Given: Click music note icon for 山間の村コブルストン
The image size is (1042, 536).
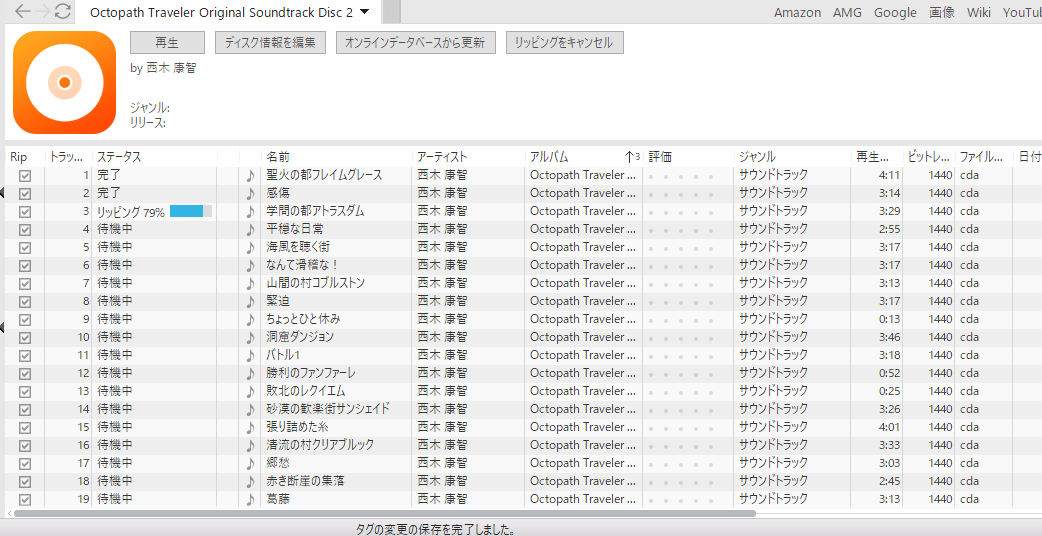Looking at the screenshot, I should click(x=250, y=284).
